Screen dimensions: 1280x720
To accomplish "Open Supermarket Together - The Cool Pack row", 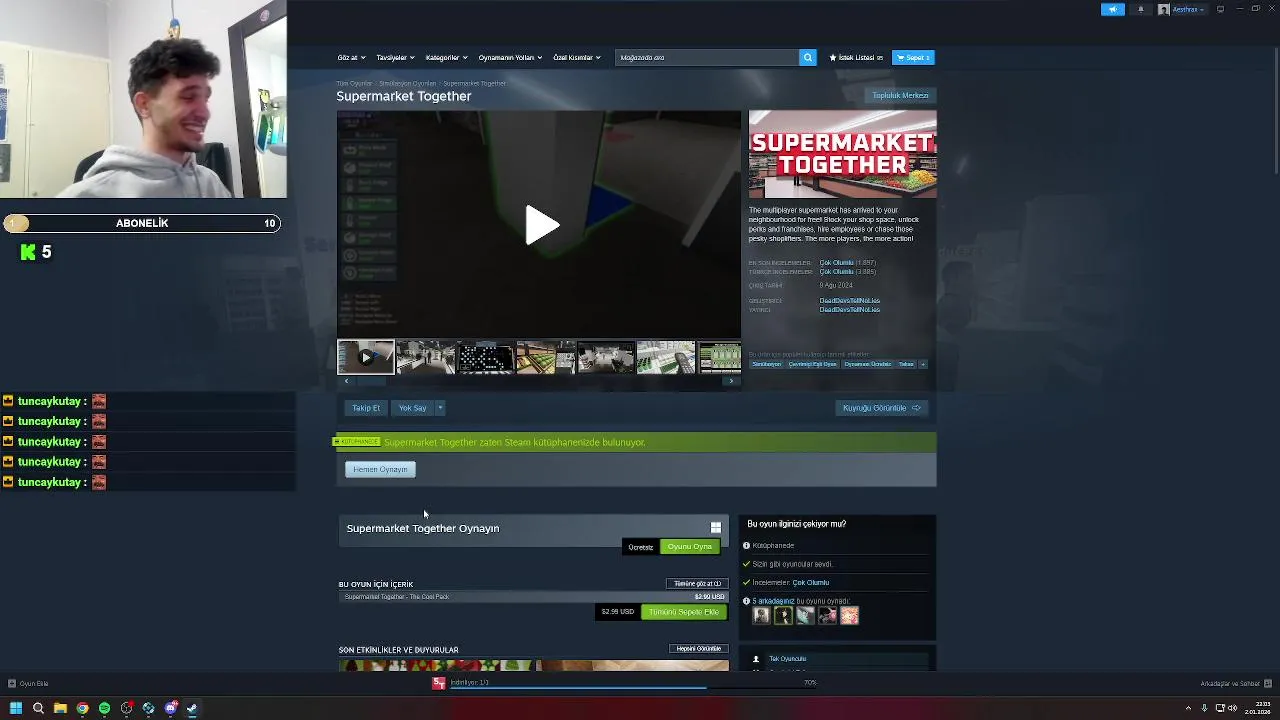I will point(533,597).
